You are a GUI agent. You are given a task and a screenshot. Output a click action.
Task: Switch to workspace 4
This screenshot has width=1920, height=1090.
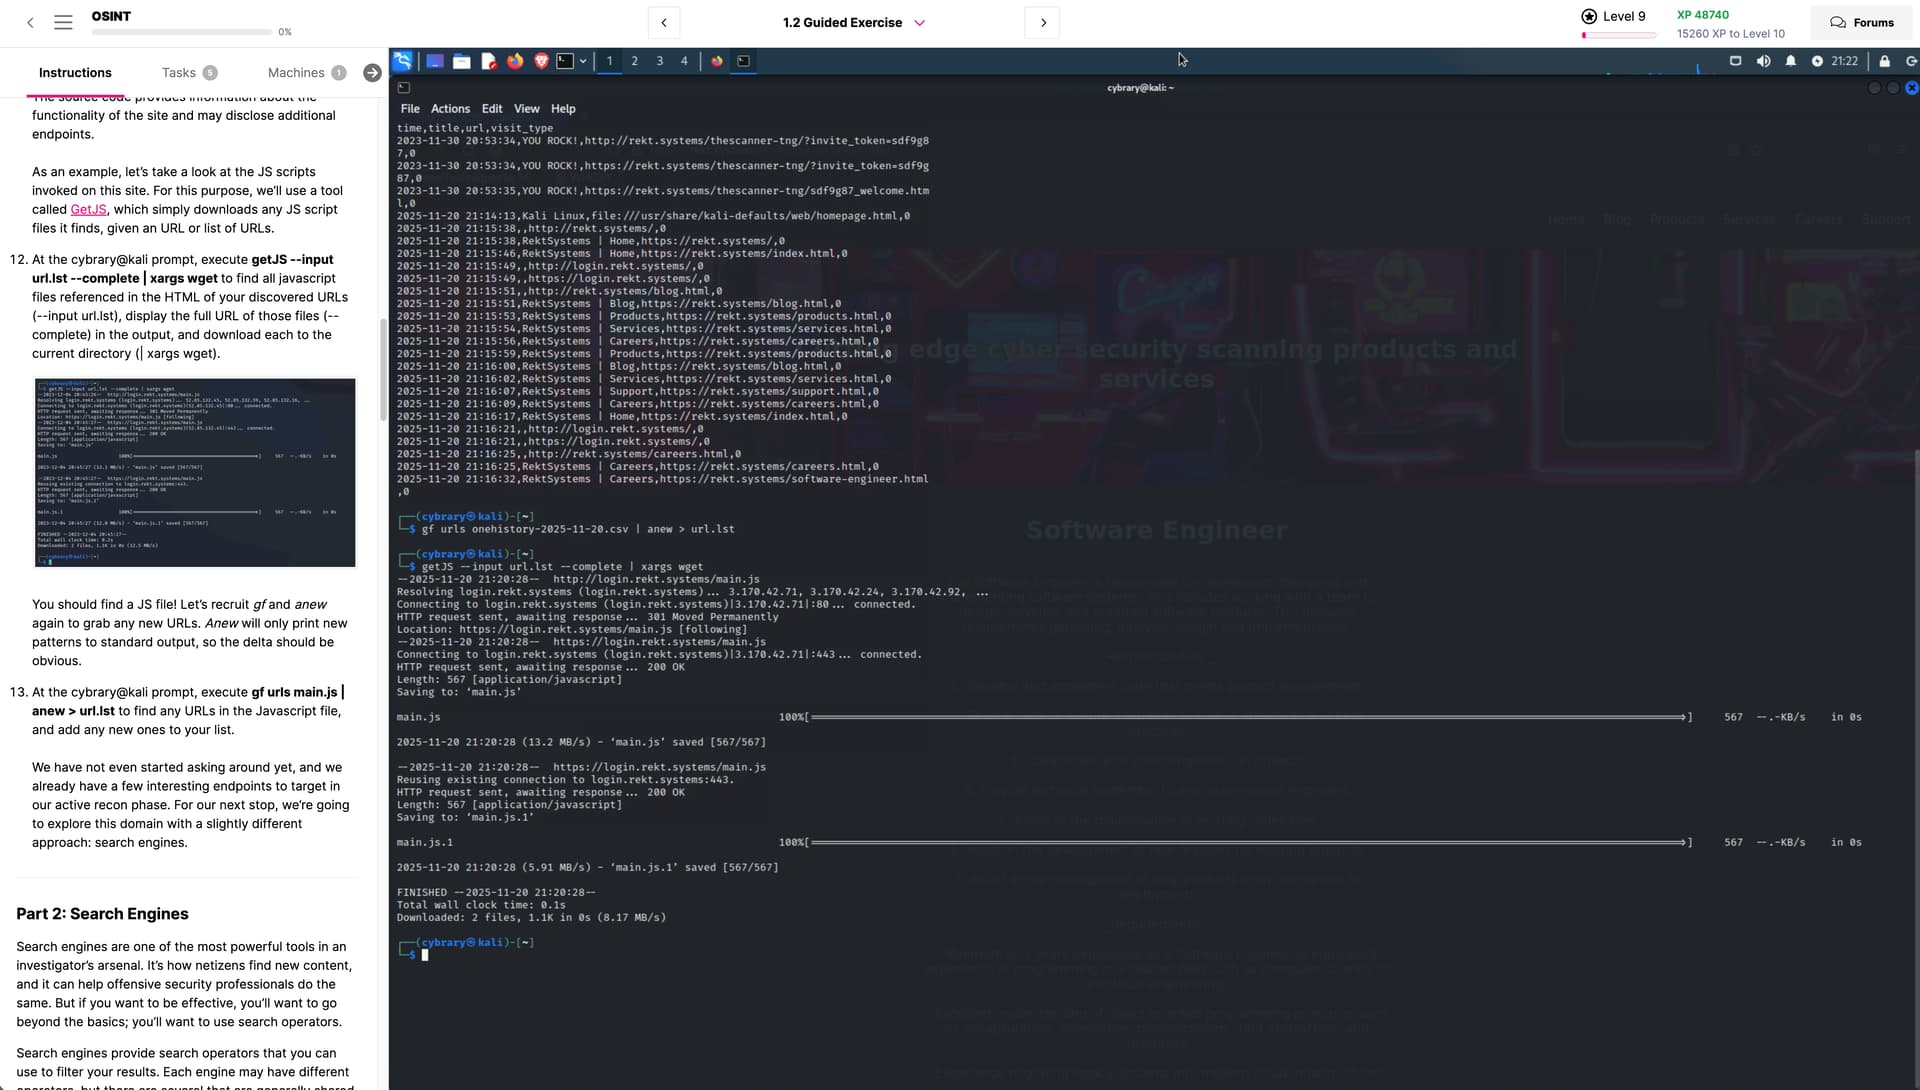pos(684,61)
